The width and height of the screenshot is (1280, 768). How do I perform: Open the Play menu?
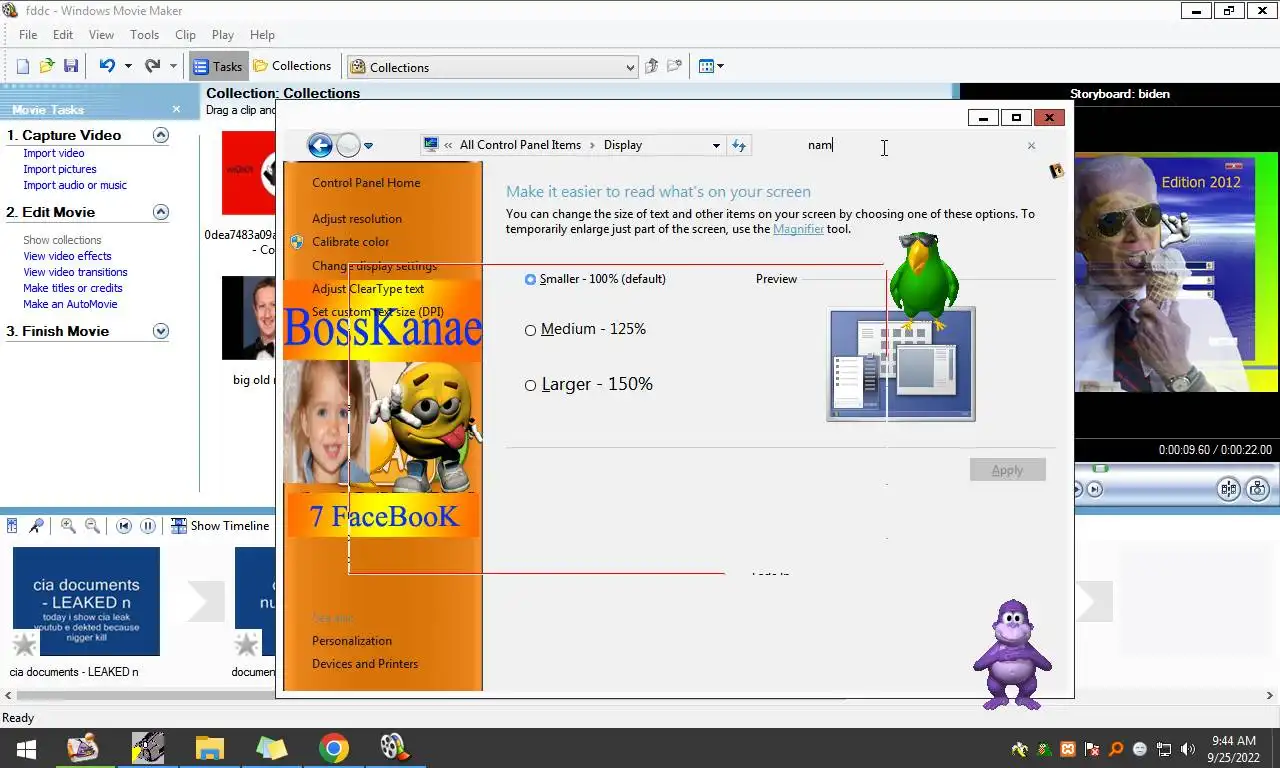coord(223,34)
